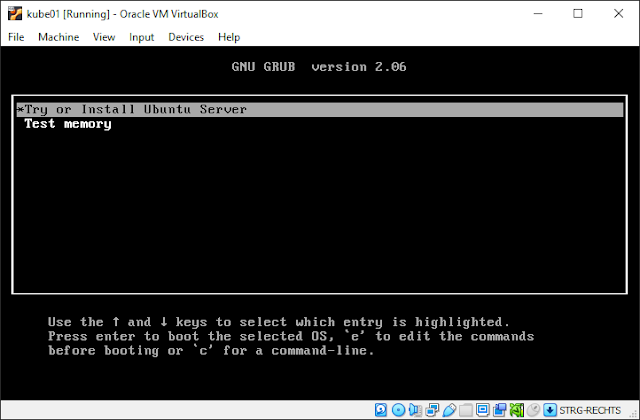This screenshot has width=640, height=420.
Task: Click the VirtualBox app icon in title bar
Action: click(15, 13)
